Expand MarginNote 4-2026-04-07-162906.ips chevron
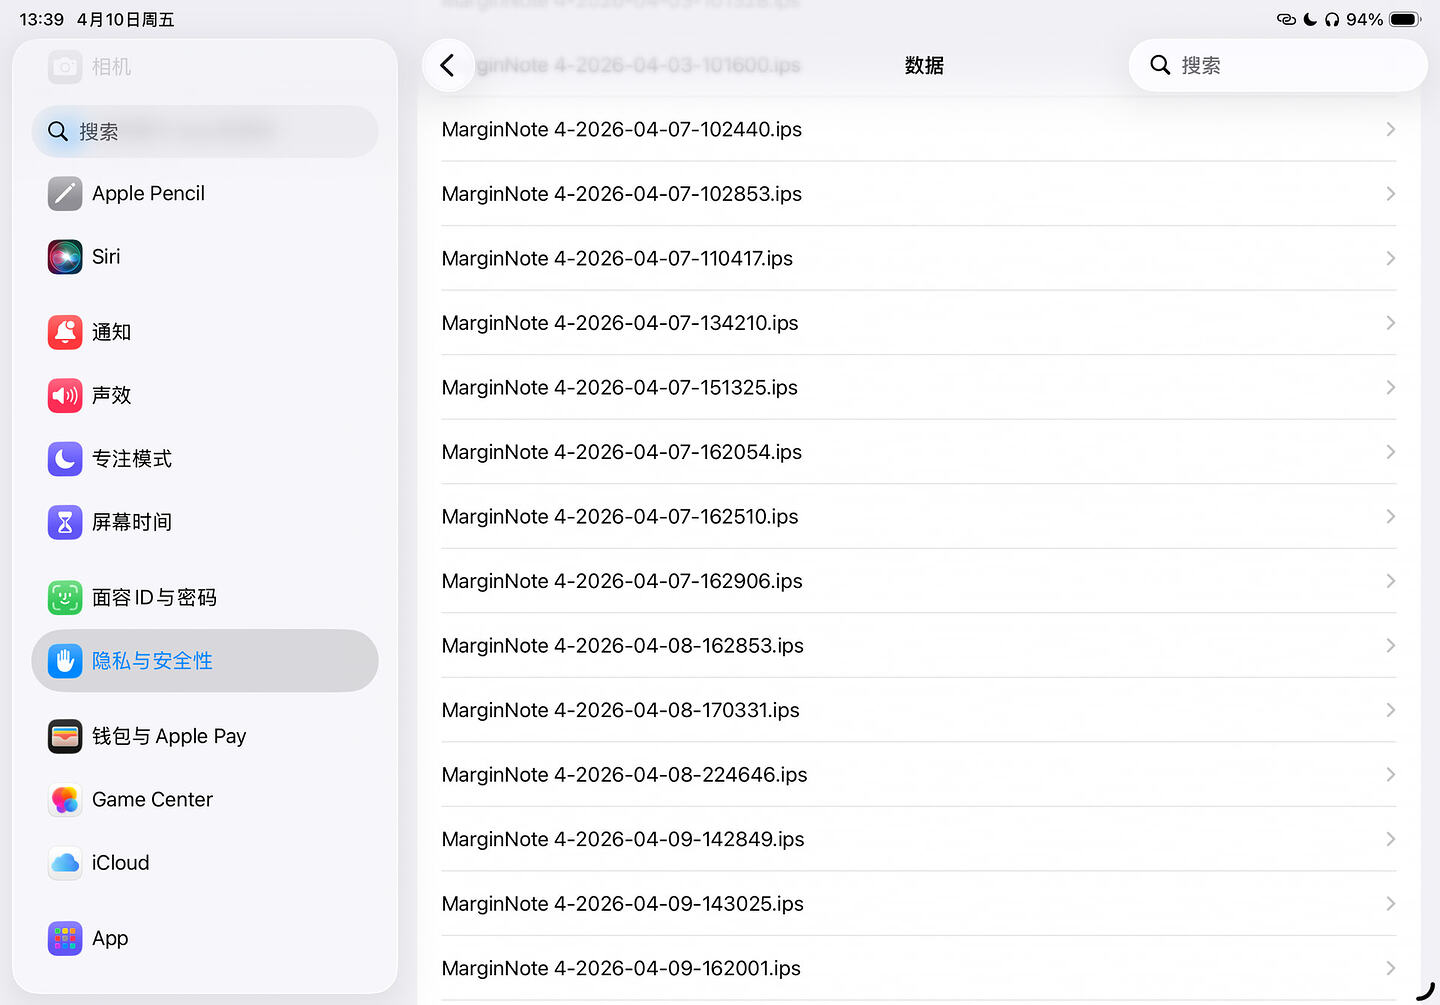The width and height of the screenshot is (1440, 1005). pyautogui.click(x=1390, y=581)
